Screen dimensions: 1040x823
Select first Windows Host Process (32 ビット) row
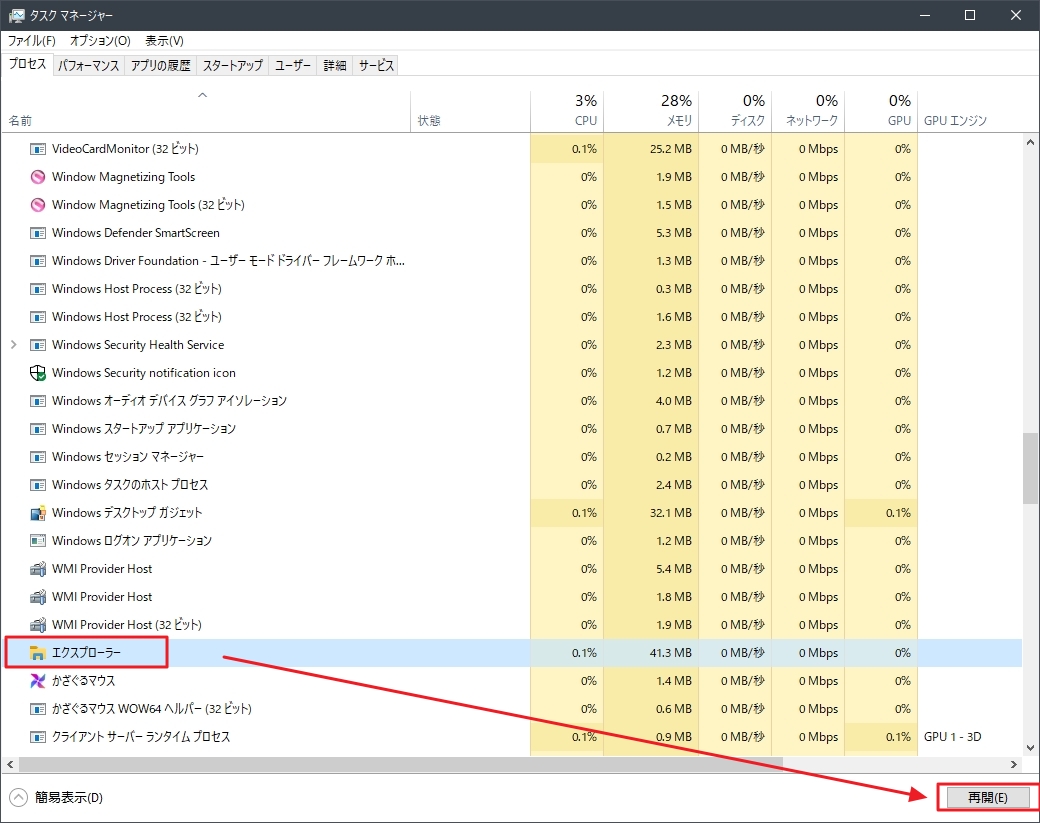click(x=511, y=289)
